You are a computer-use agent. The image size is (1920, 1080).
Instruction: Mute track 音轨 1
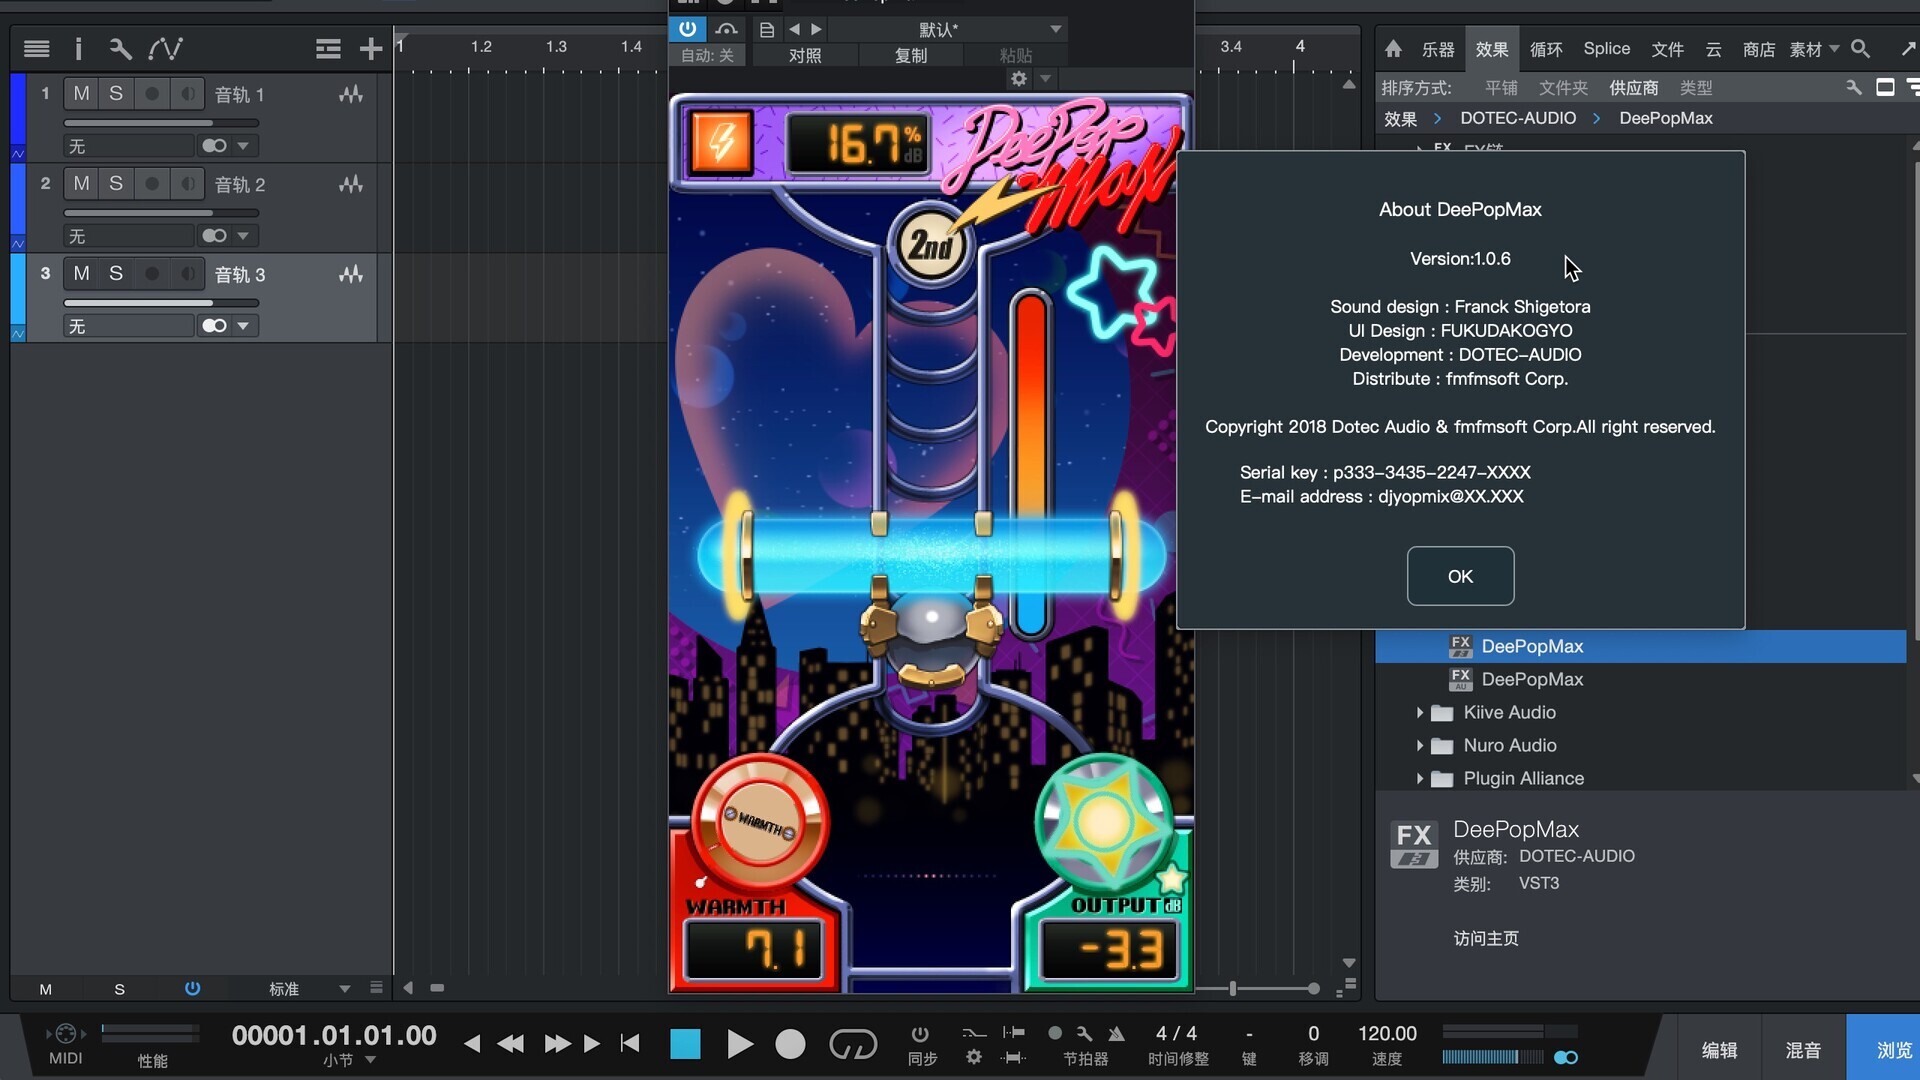click(x=81, y=94)
